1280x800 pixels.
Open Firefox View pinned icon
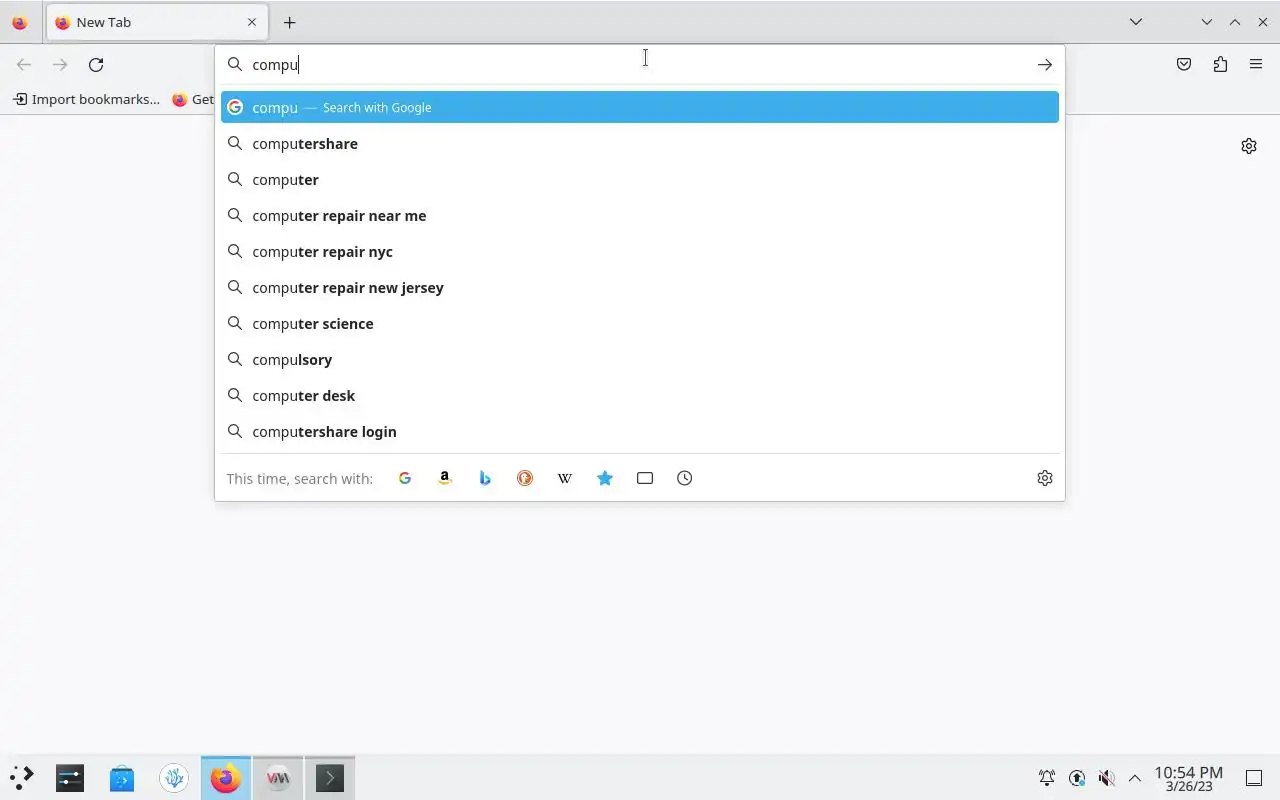19,22
